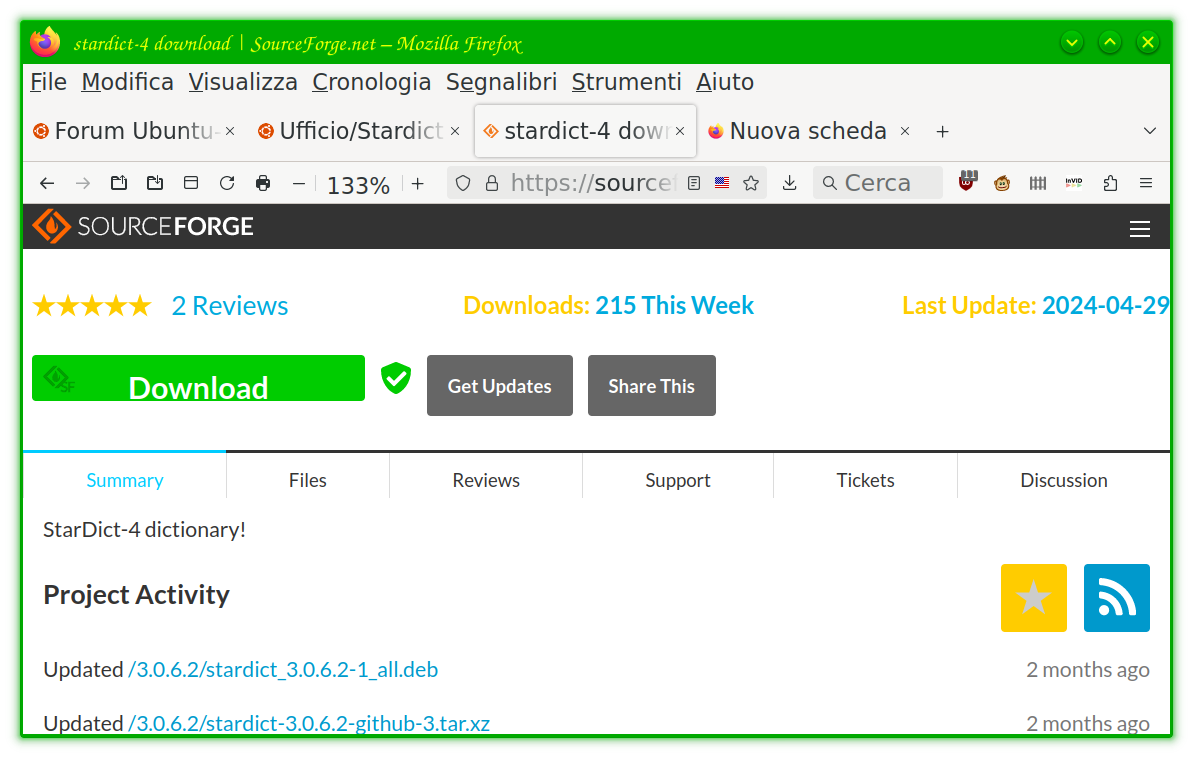Open the Aiuto menu
This screenshot has height=758, width=1193.
pos(725,82)
